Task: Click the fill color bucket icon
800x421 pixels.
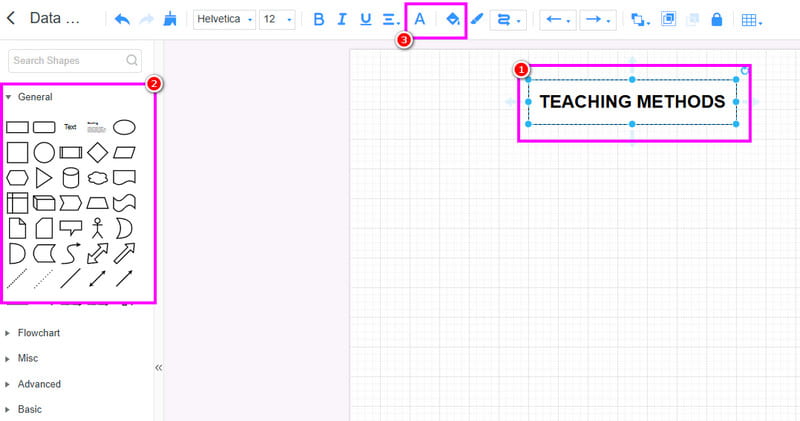Action: tap(453, 19)
